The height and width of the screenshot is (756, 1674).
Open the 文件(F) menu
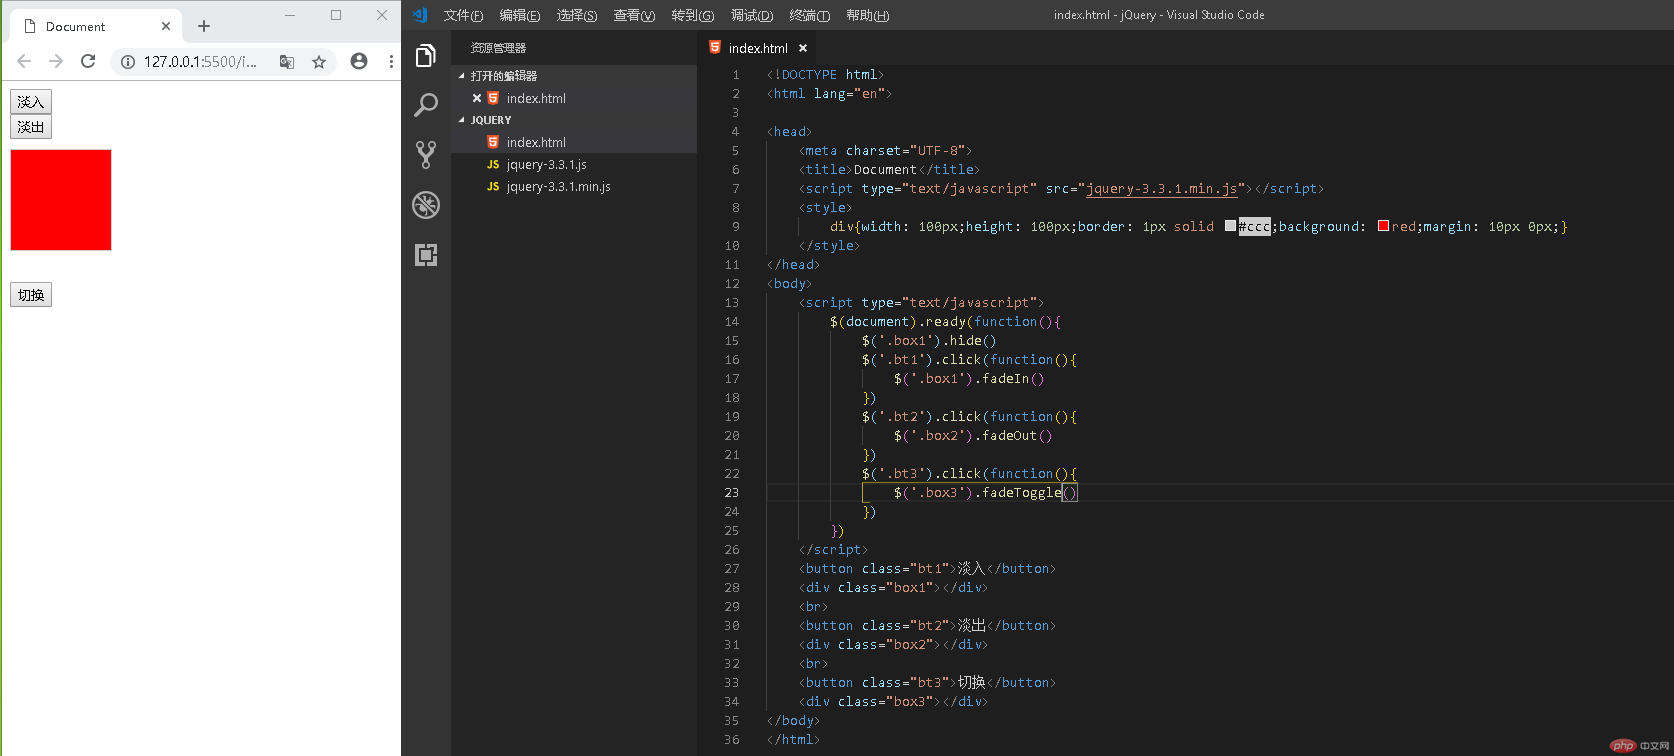click(463, 15)
